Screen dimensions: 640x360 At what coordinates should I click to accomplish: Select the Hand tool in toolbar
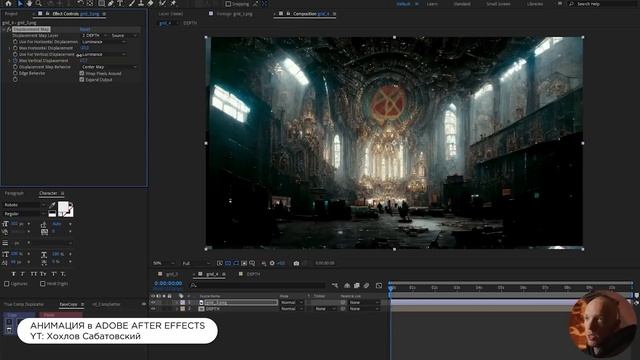[29, 3]
